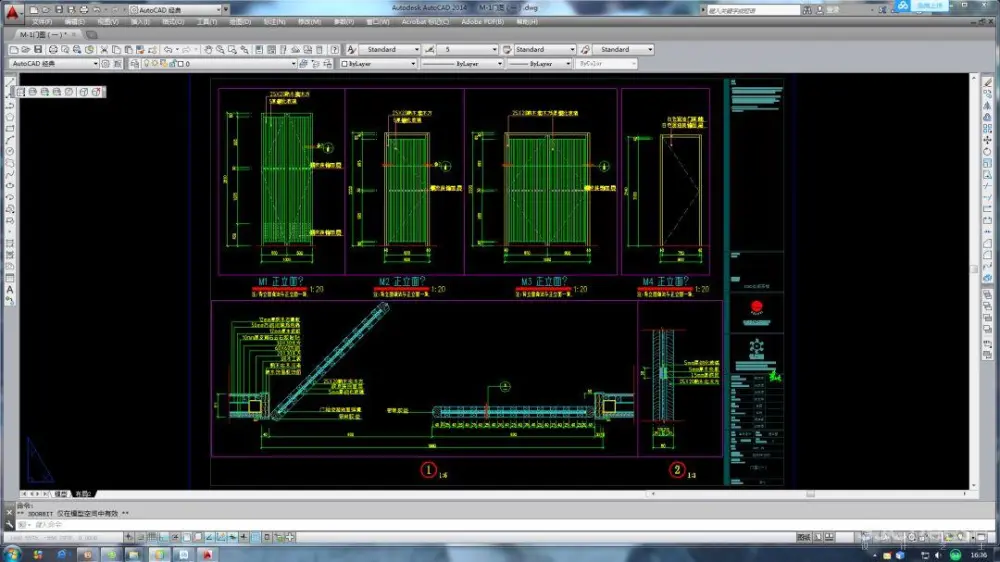Activate the Pan hand tool

(207, 49)
